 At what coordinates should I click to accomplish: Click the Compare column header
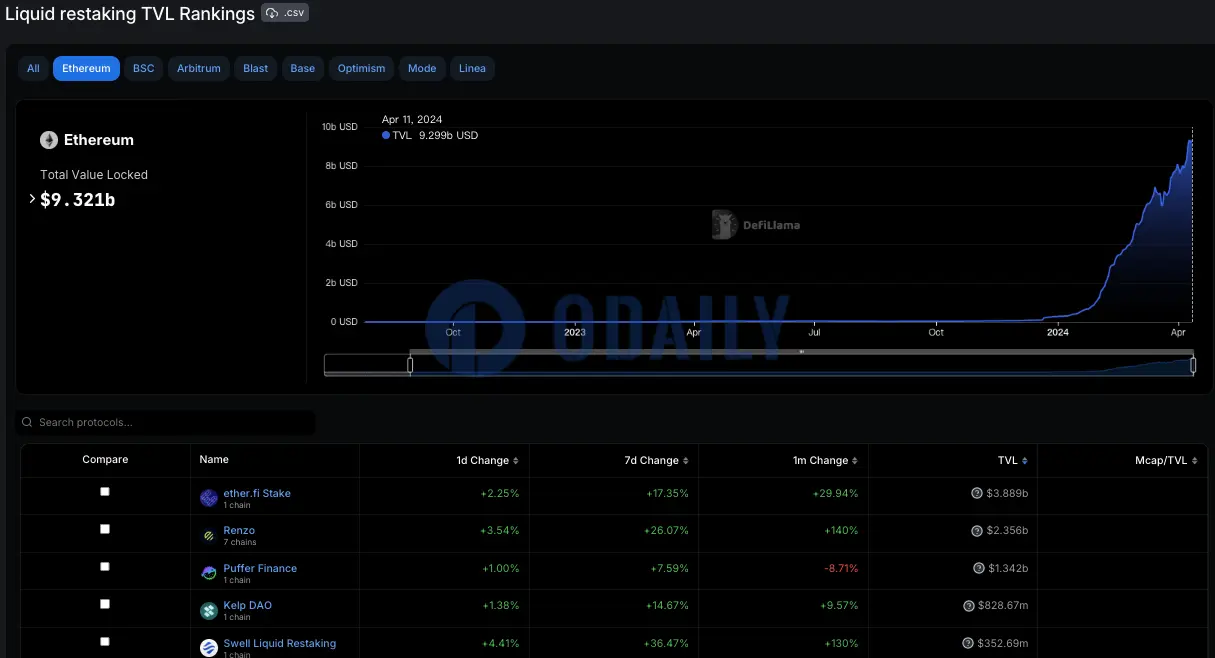105,459
